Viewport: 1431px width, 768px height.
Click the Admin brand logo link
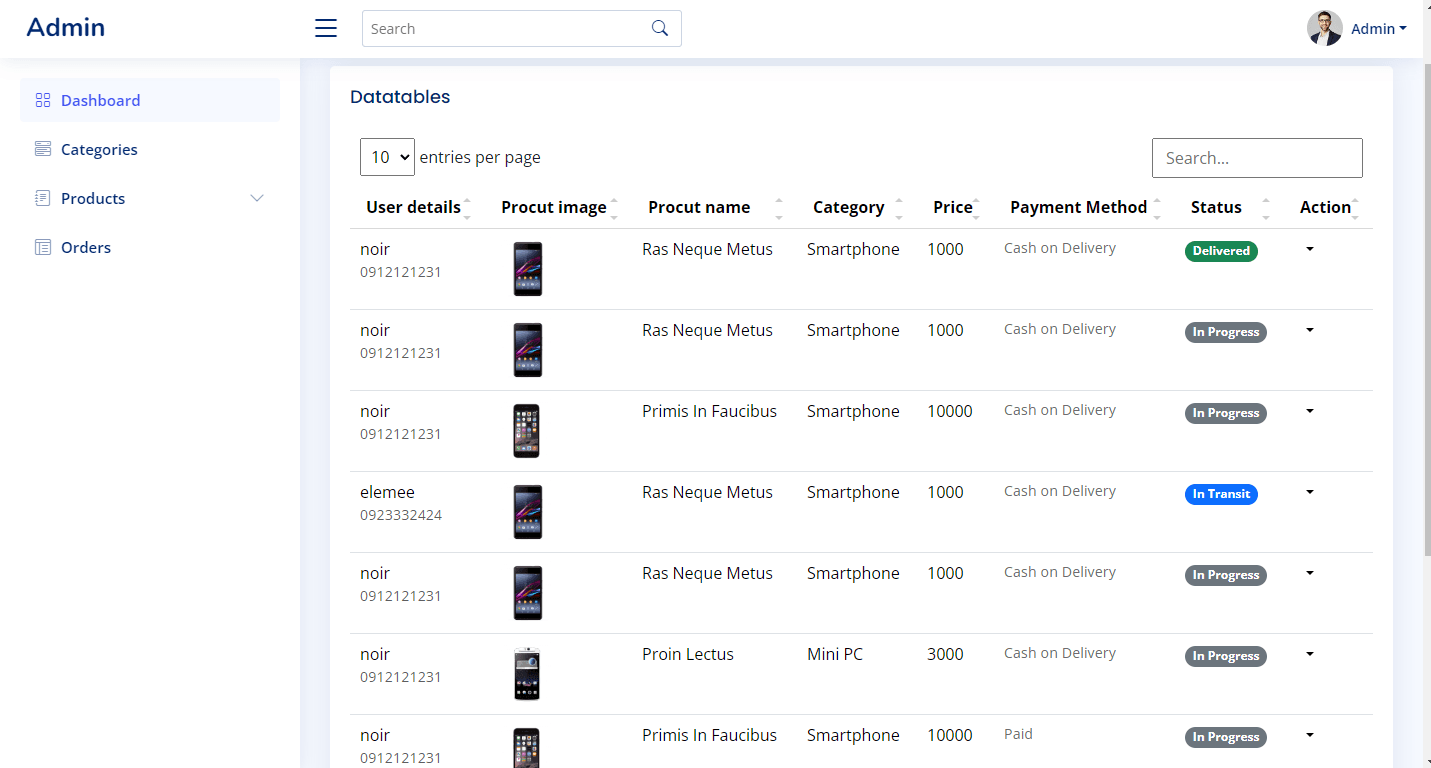(x=66, y=27)
